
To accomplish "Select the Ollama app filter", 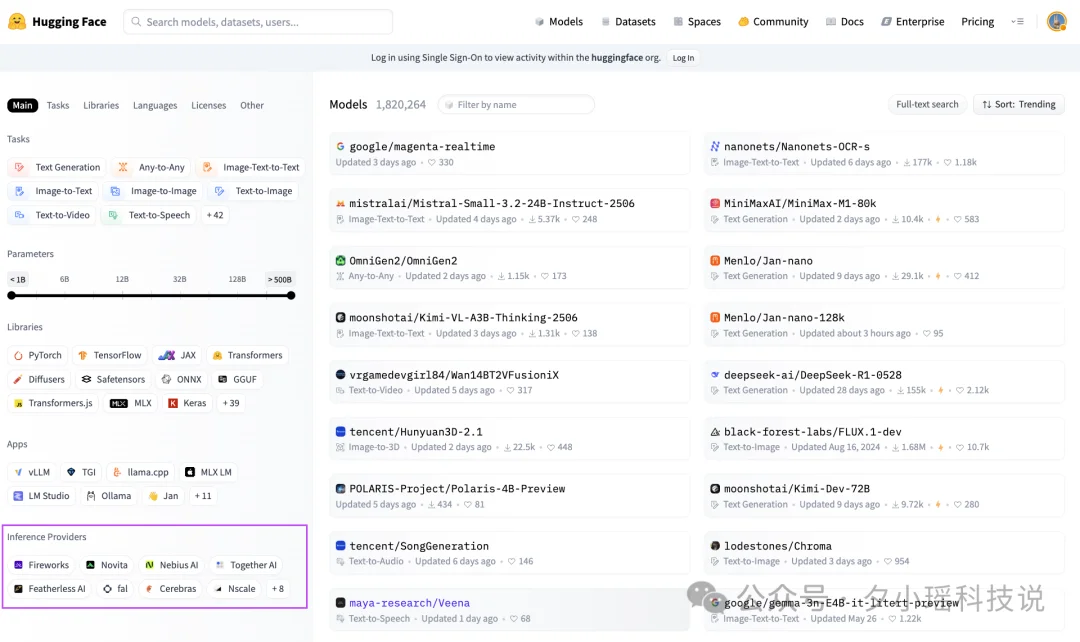I will pos(109,496).
